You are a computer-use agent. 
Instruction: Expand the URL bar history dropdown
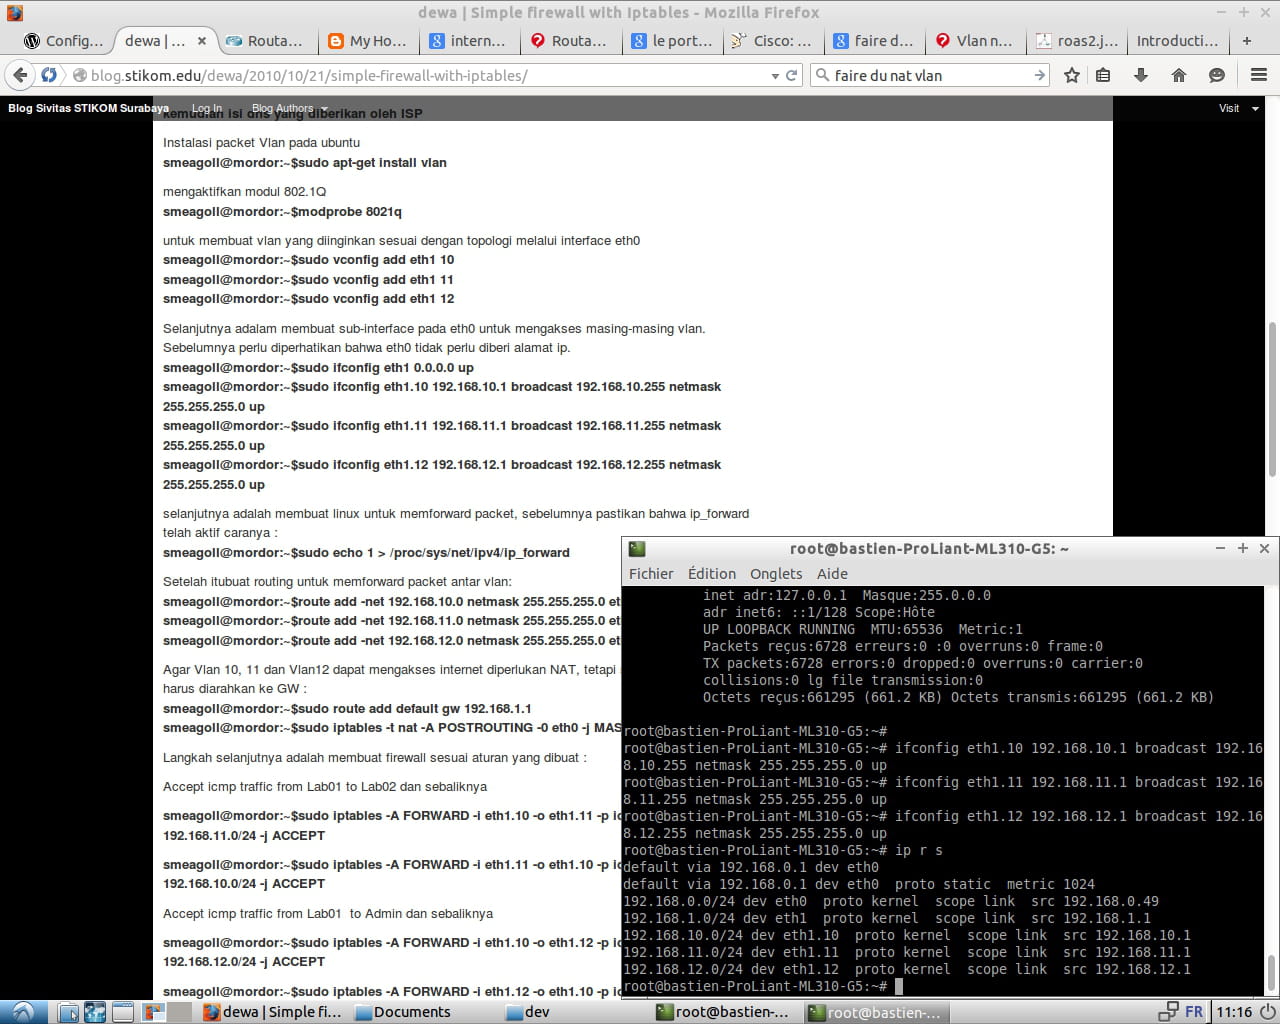775,75
